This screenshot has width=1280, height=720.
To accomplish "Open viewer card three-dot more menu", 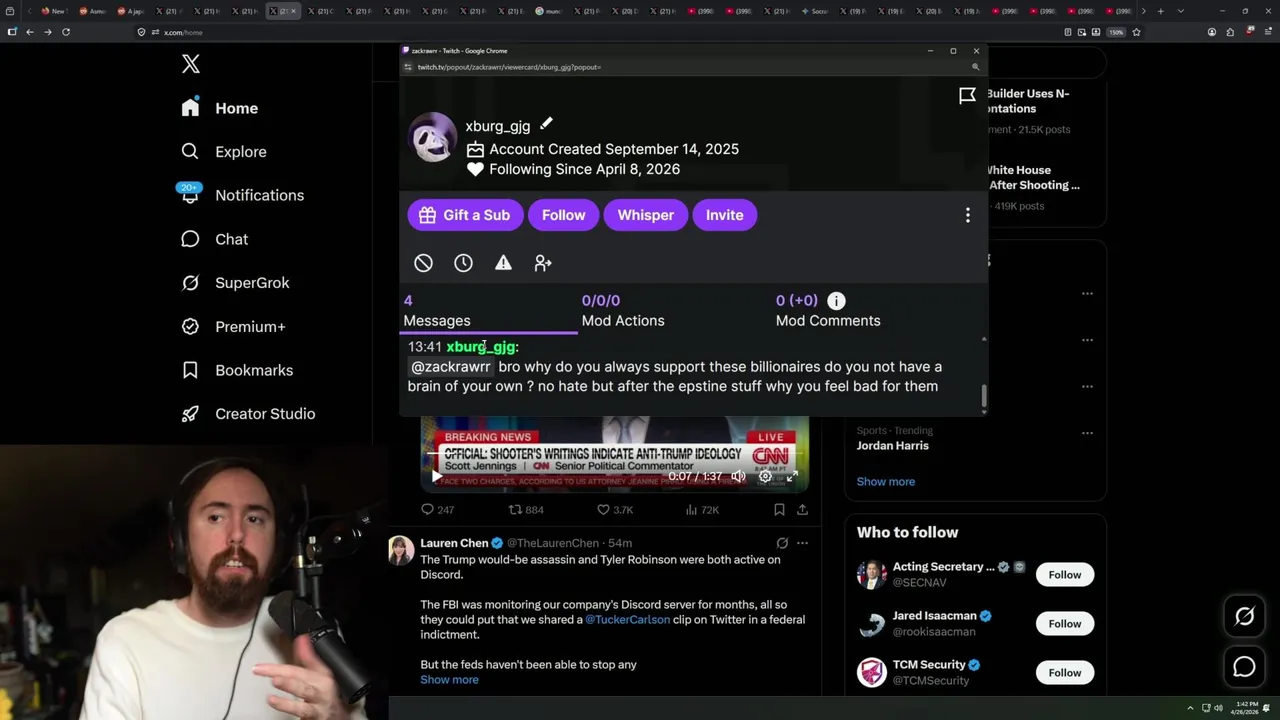I will point(967,215).
